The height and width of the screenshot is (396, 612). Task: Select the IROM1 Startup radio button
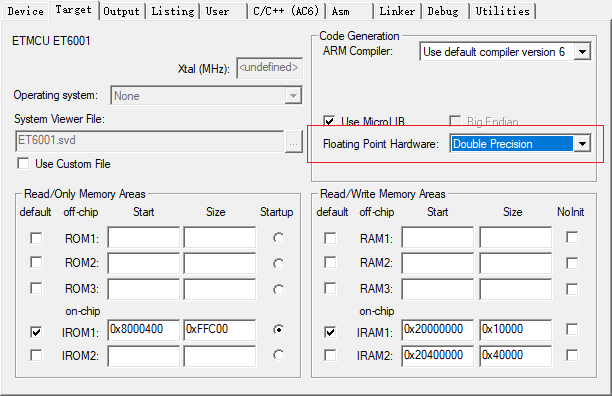278,330
